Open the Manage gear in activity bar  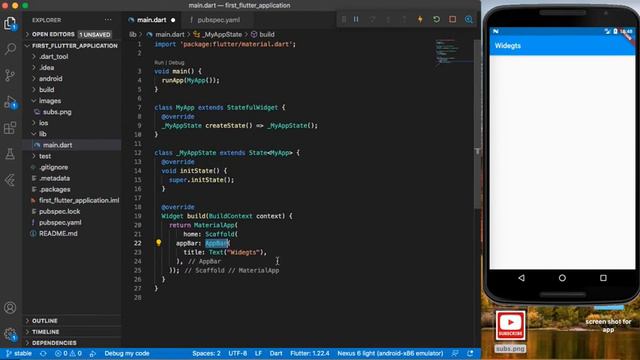[x=10, y=335]
